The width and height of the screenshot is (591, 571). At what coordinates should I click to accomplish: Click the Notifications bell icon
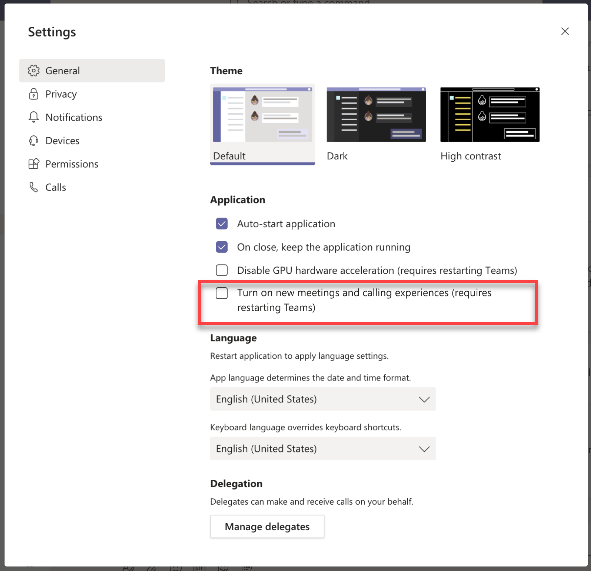coord(34,117)
